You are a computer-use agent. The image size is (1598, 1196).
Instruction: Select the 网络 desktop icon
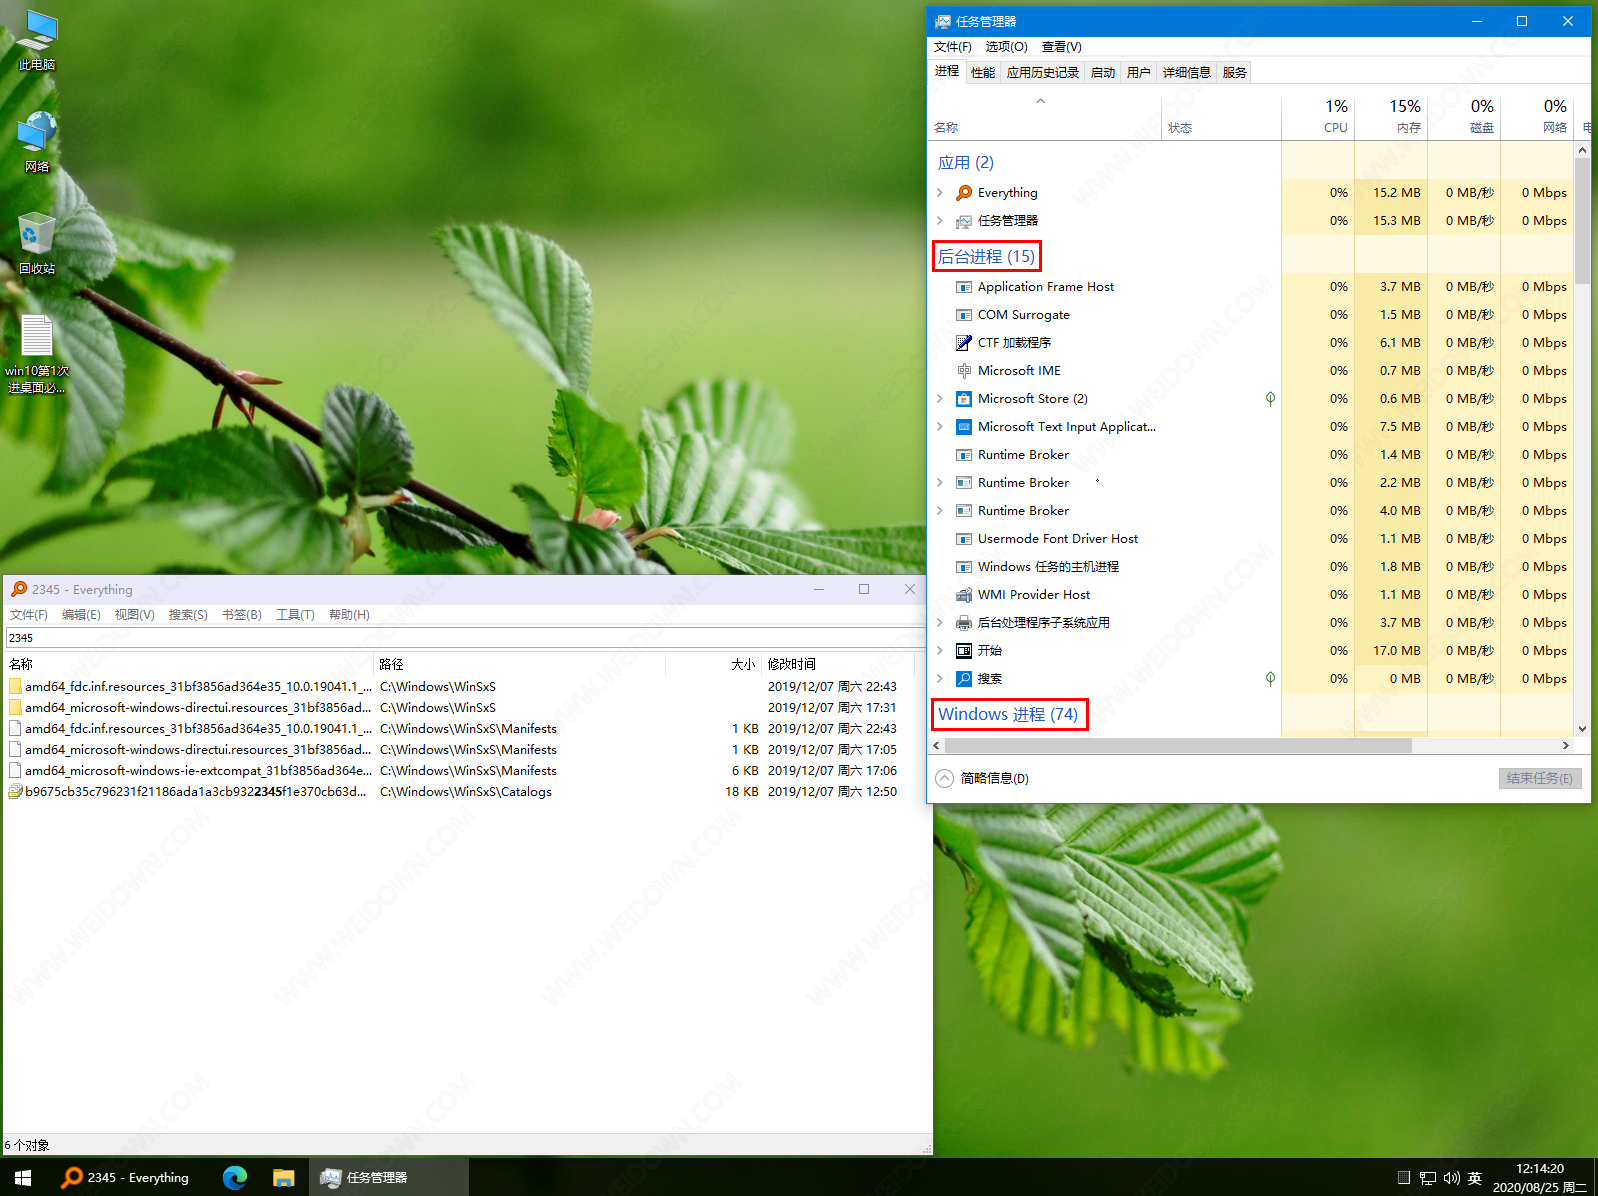tap(37, 142)
